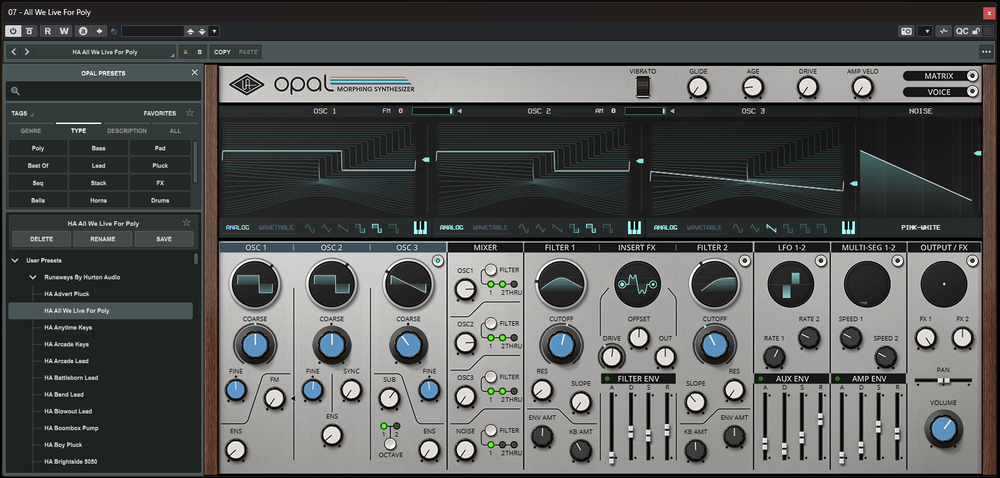The width and height of the screenshot is (1000, 478).
Task: Click the side-chain activate waveform icon
Action: click(x=943, y=31)
